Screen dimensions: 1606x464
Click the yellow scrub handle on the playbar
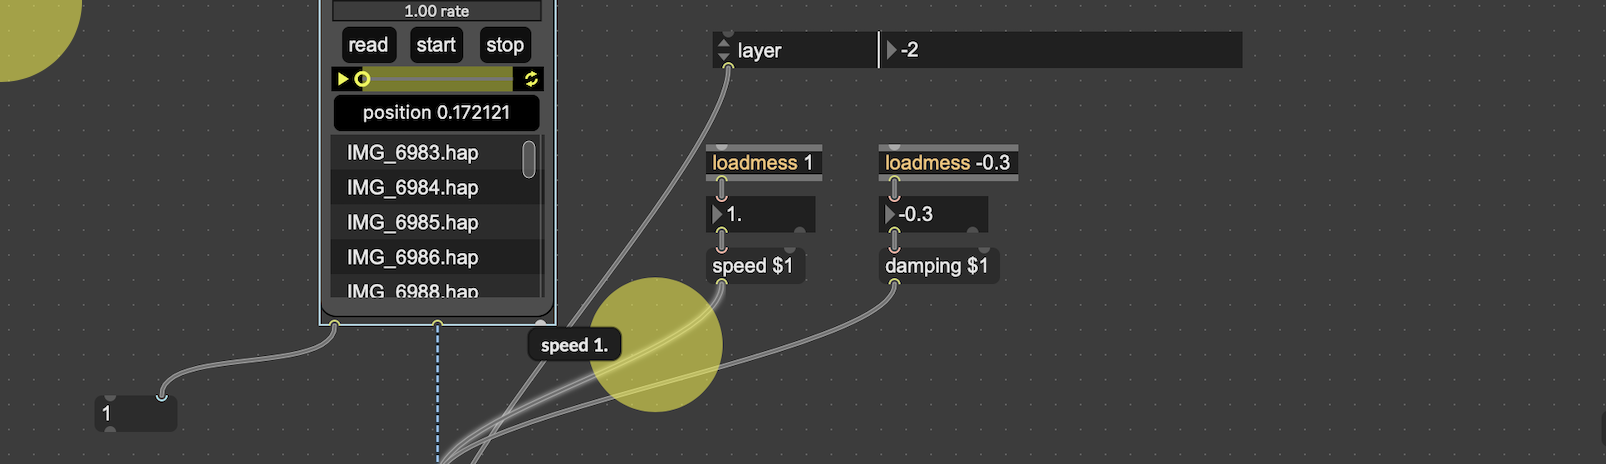pyautogui.click(x=362, y=79)
